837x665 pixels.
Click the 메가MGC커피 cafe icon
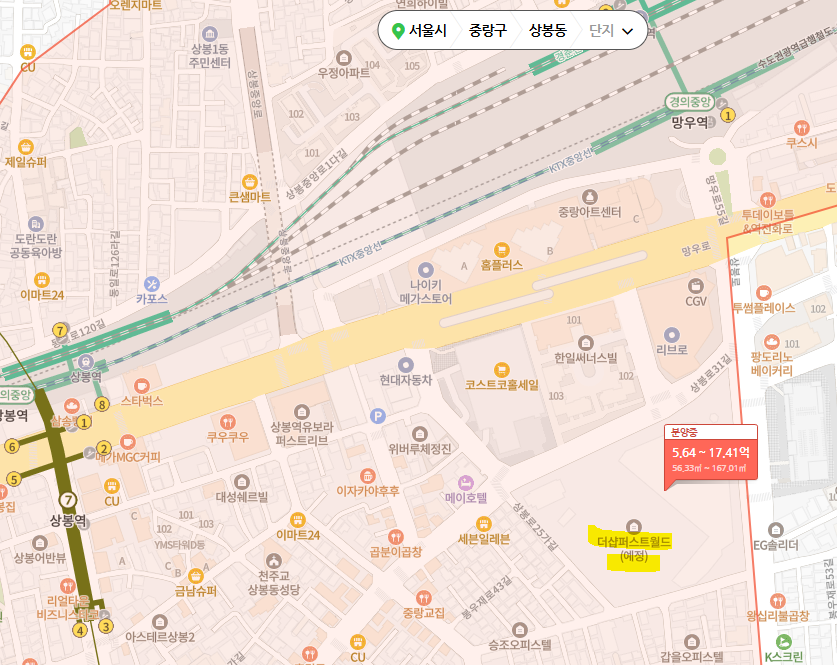(x=127, y=442)
